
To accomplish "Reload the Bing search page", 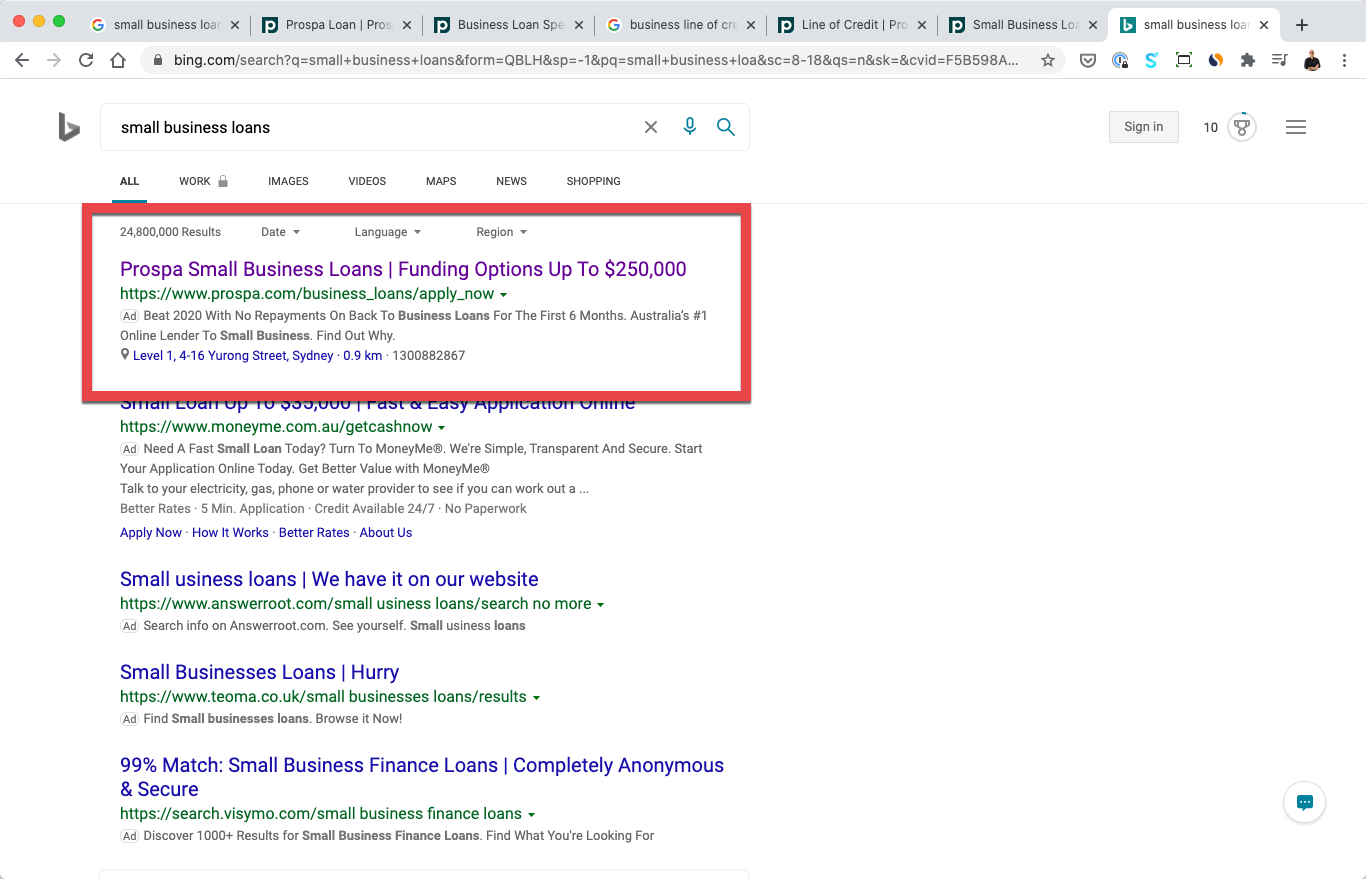I will point(86,60).
